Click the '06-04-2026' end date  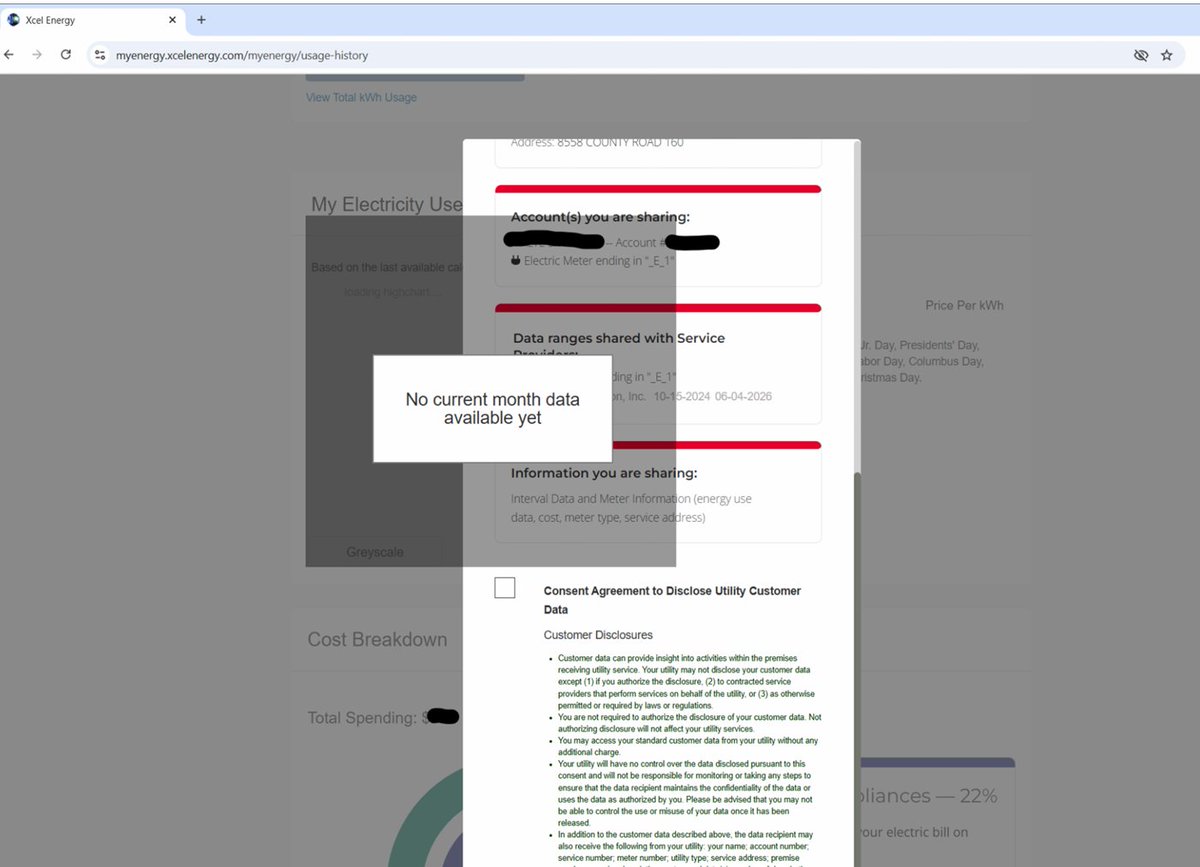point(743,396)
